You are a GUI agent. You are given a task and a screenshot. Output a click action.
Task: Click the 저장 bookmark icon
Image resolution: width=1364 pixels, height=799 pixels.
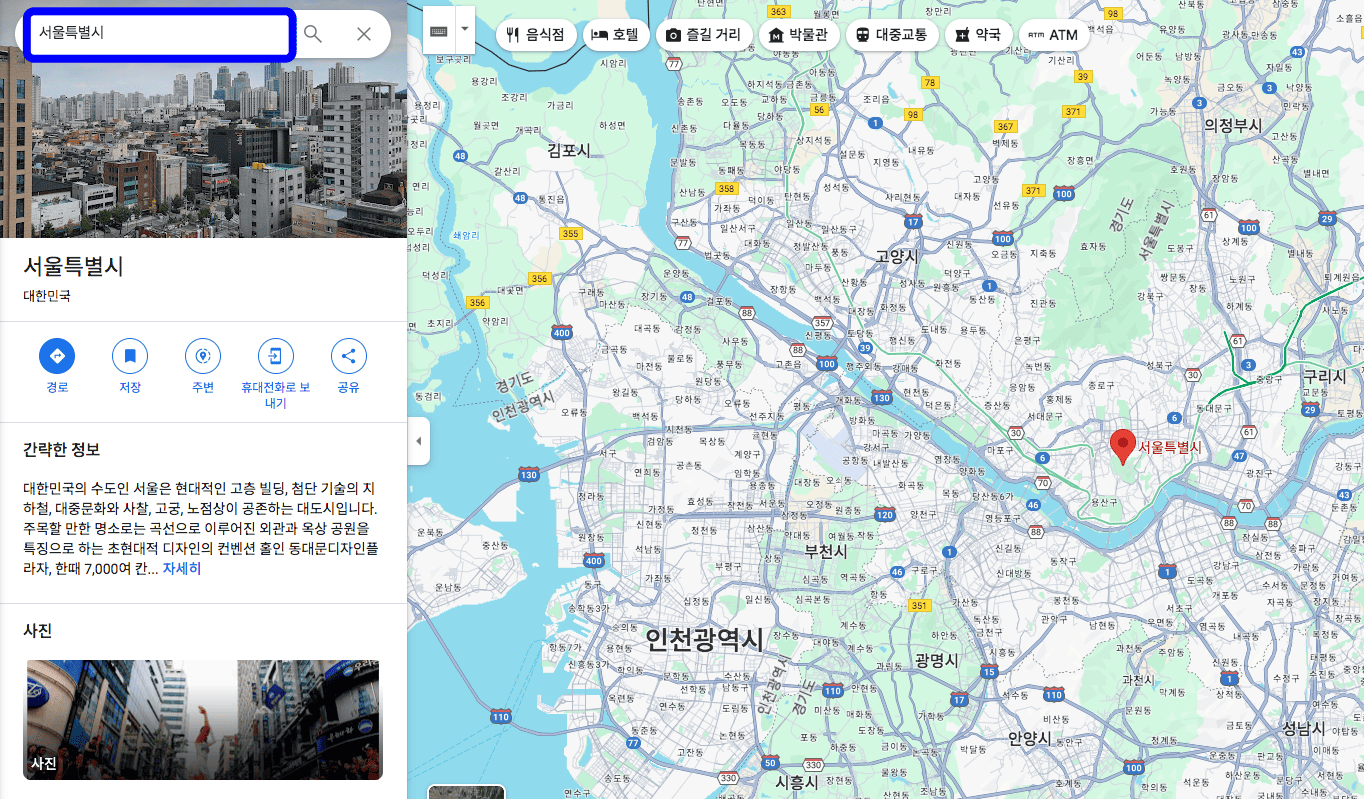coord(130,356)
